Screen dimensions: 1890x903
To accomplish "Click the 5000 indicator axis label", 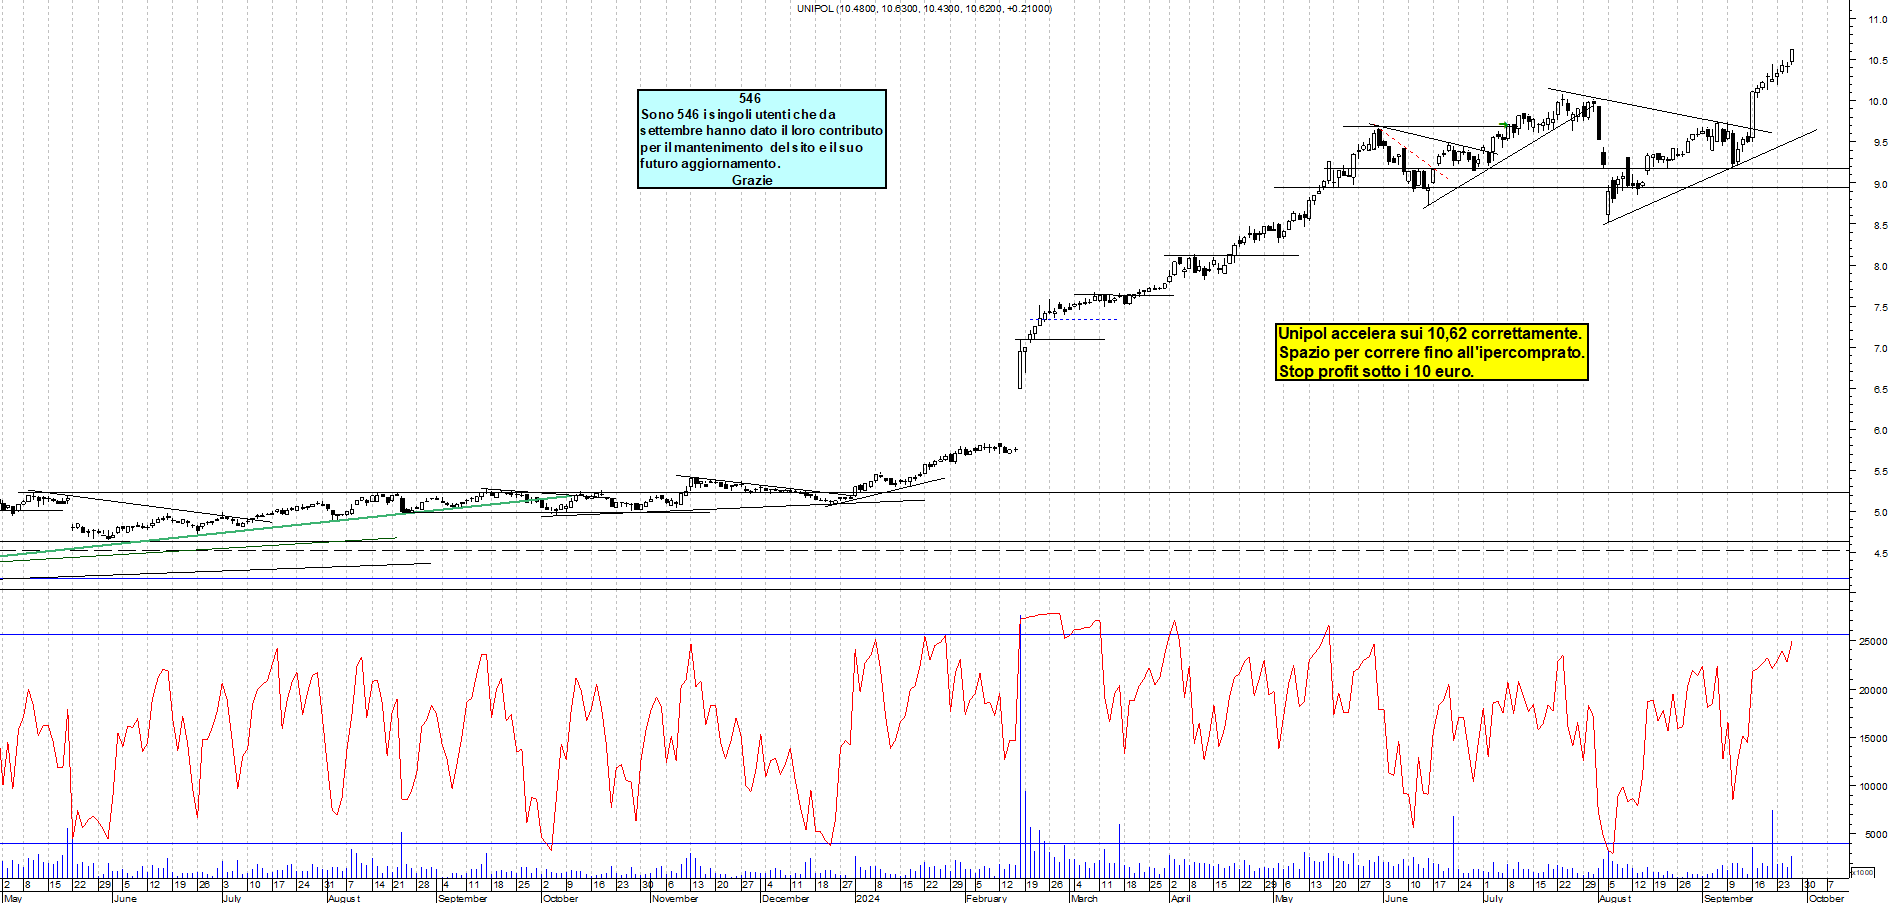I will 1875,835.
